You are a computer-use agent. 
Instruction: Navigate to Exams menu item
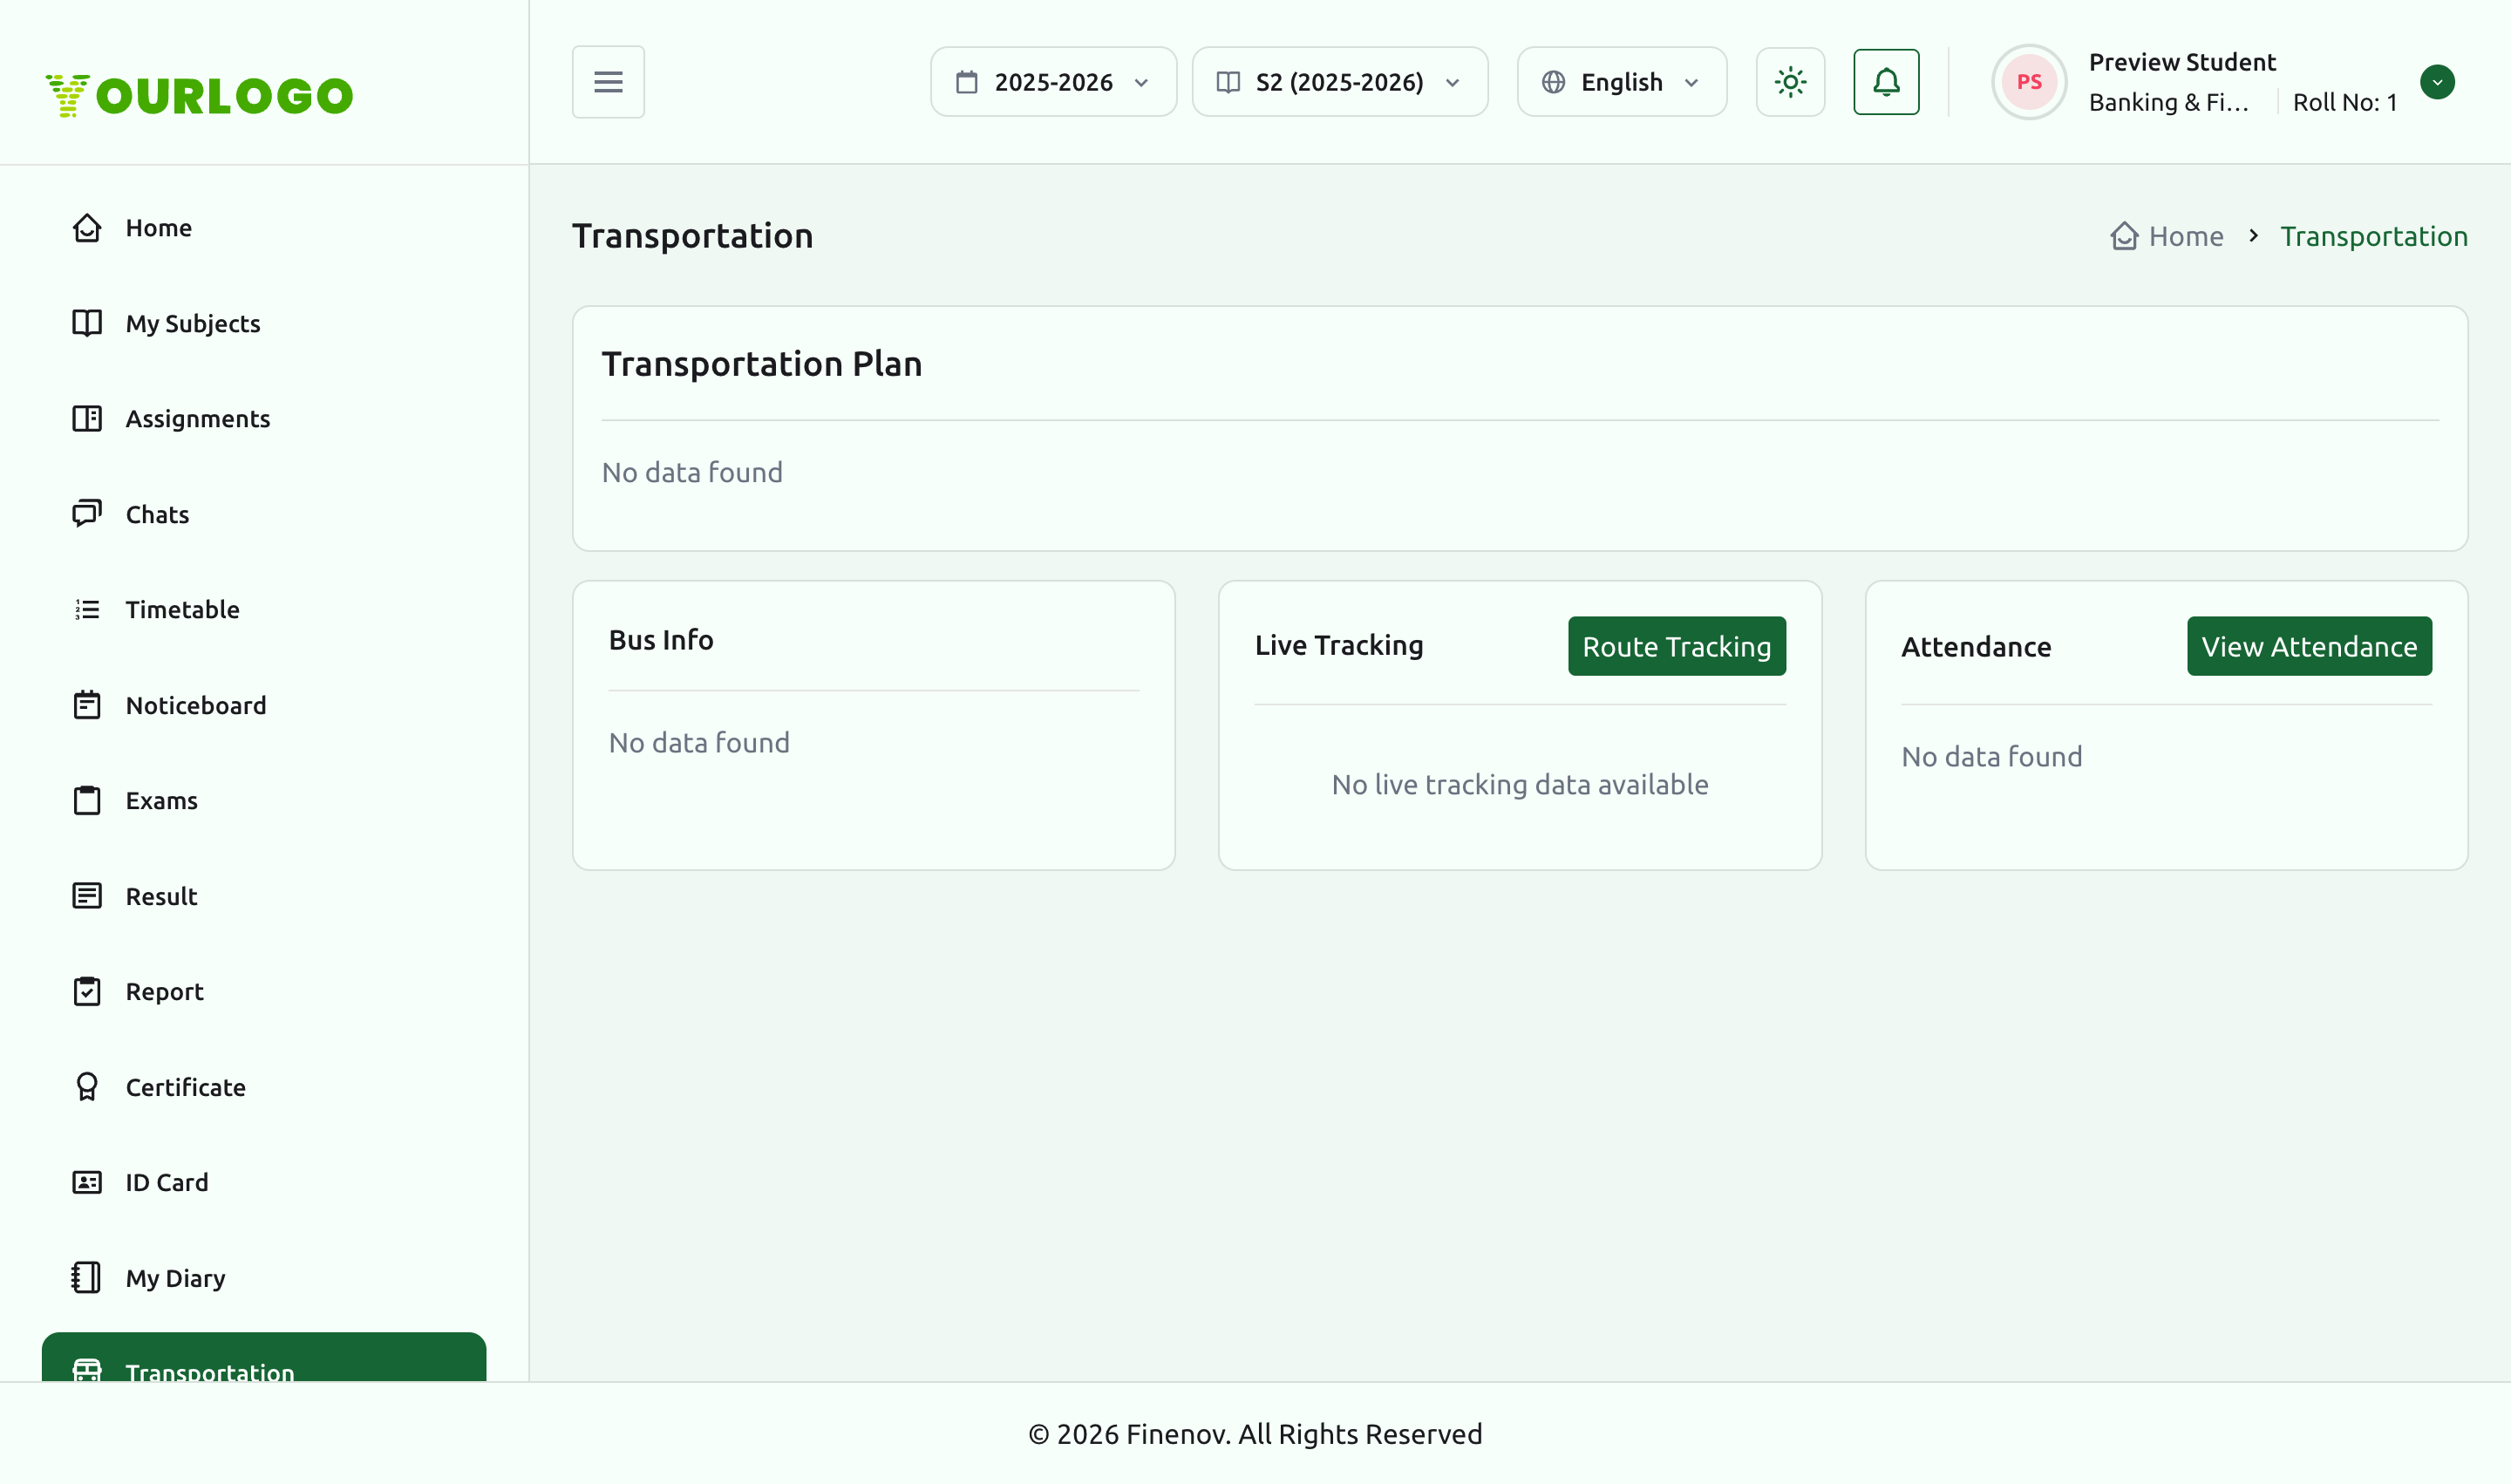coord(264,801)
